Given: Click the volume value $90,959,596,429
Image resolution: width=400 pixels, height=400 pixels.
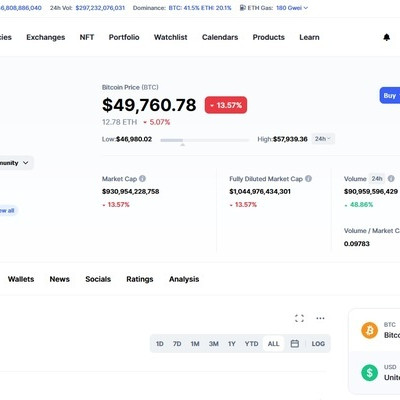Looking at the screenshot, I should [371, 192].
